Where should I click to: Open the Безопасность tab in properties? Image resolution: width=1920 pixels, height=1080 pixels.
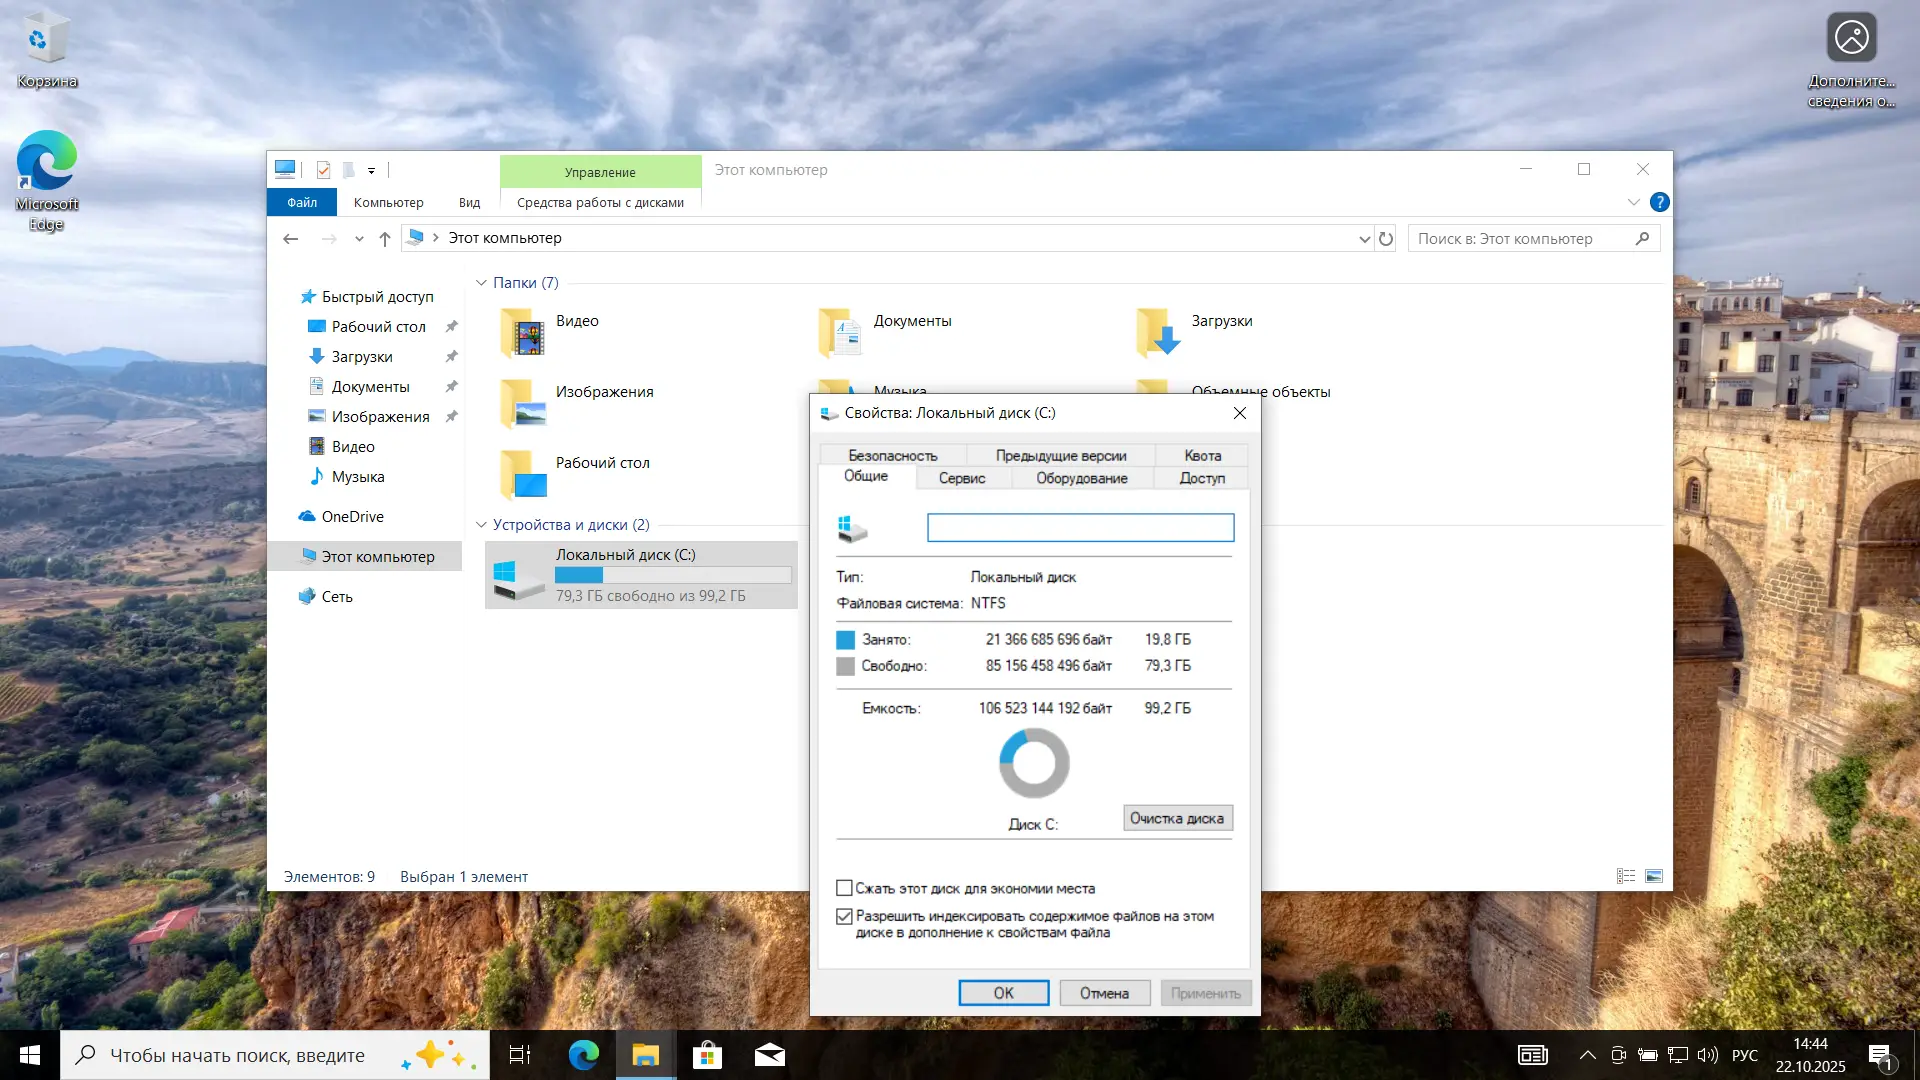(x=892, y=455)
